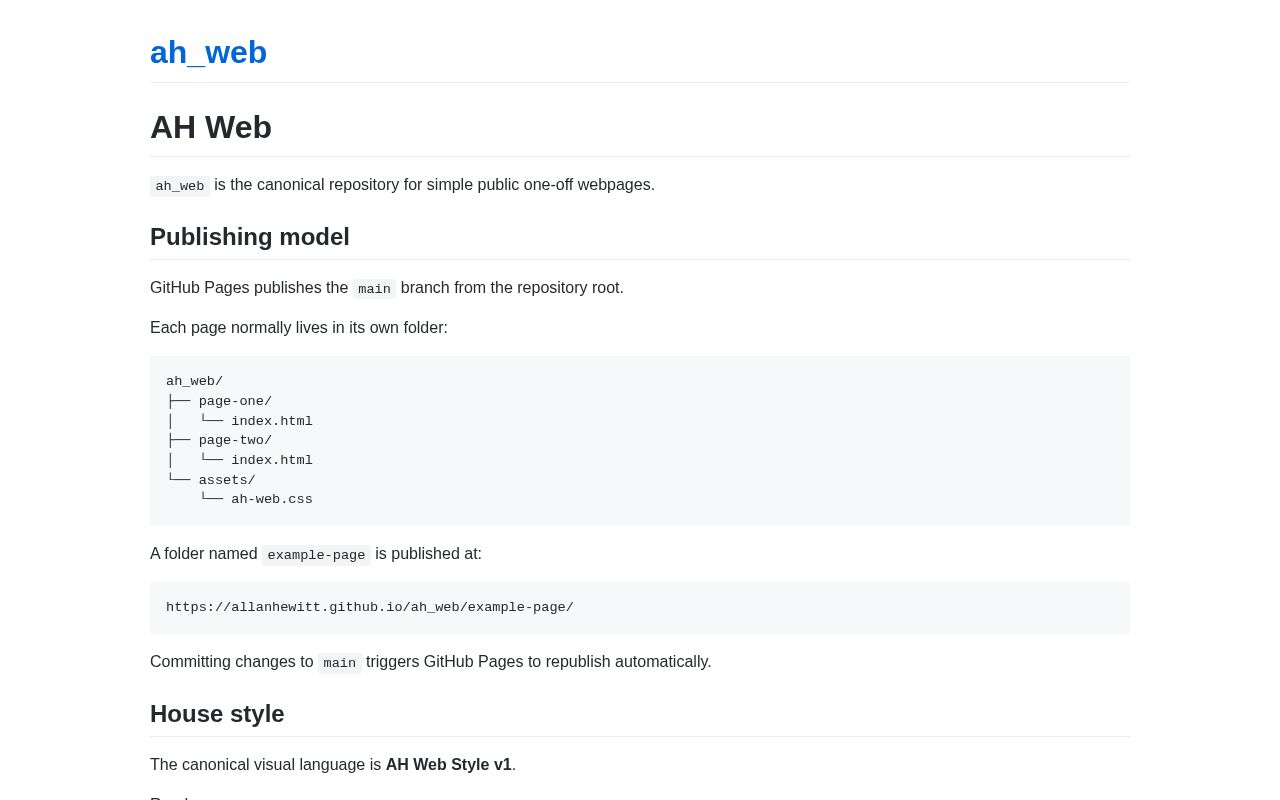Image resolution: width=1280 pixels, height=800 pixels.
Task: Click the inline code "example-page"
Action: (316, 555)
